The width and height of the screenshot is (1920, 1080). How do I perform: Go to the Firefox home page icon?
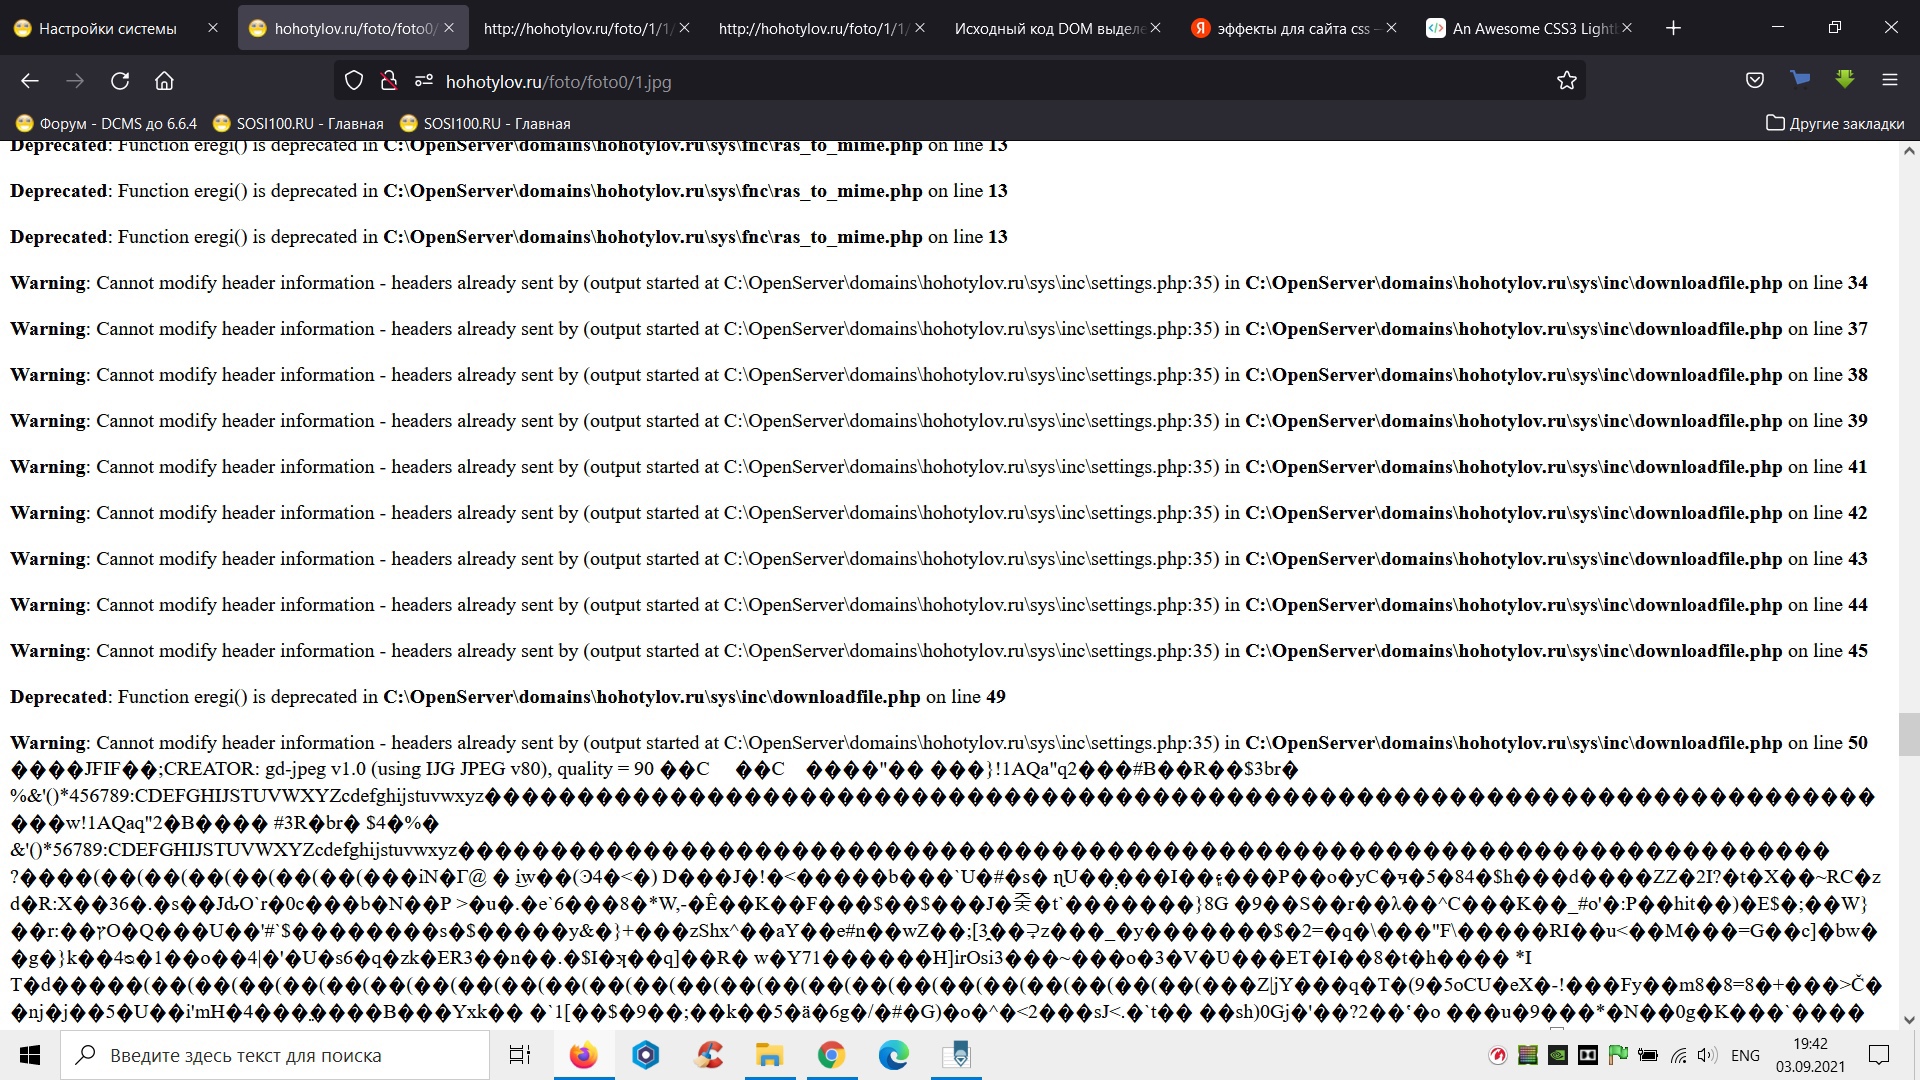pos(164,81)
